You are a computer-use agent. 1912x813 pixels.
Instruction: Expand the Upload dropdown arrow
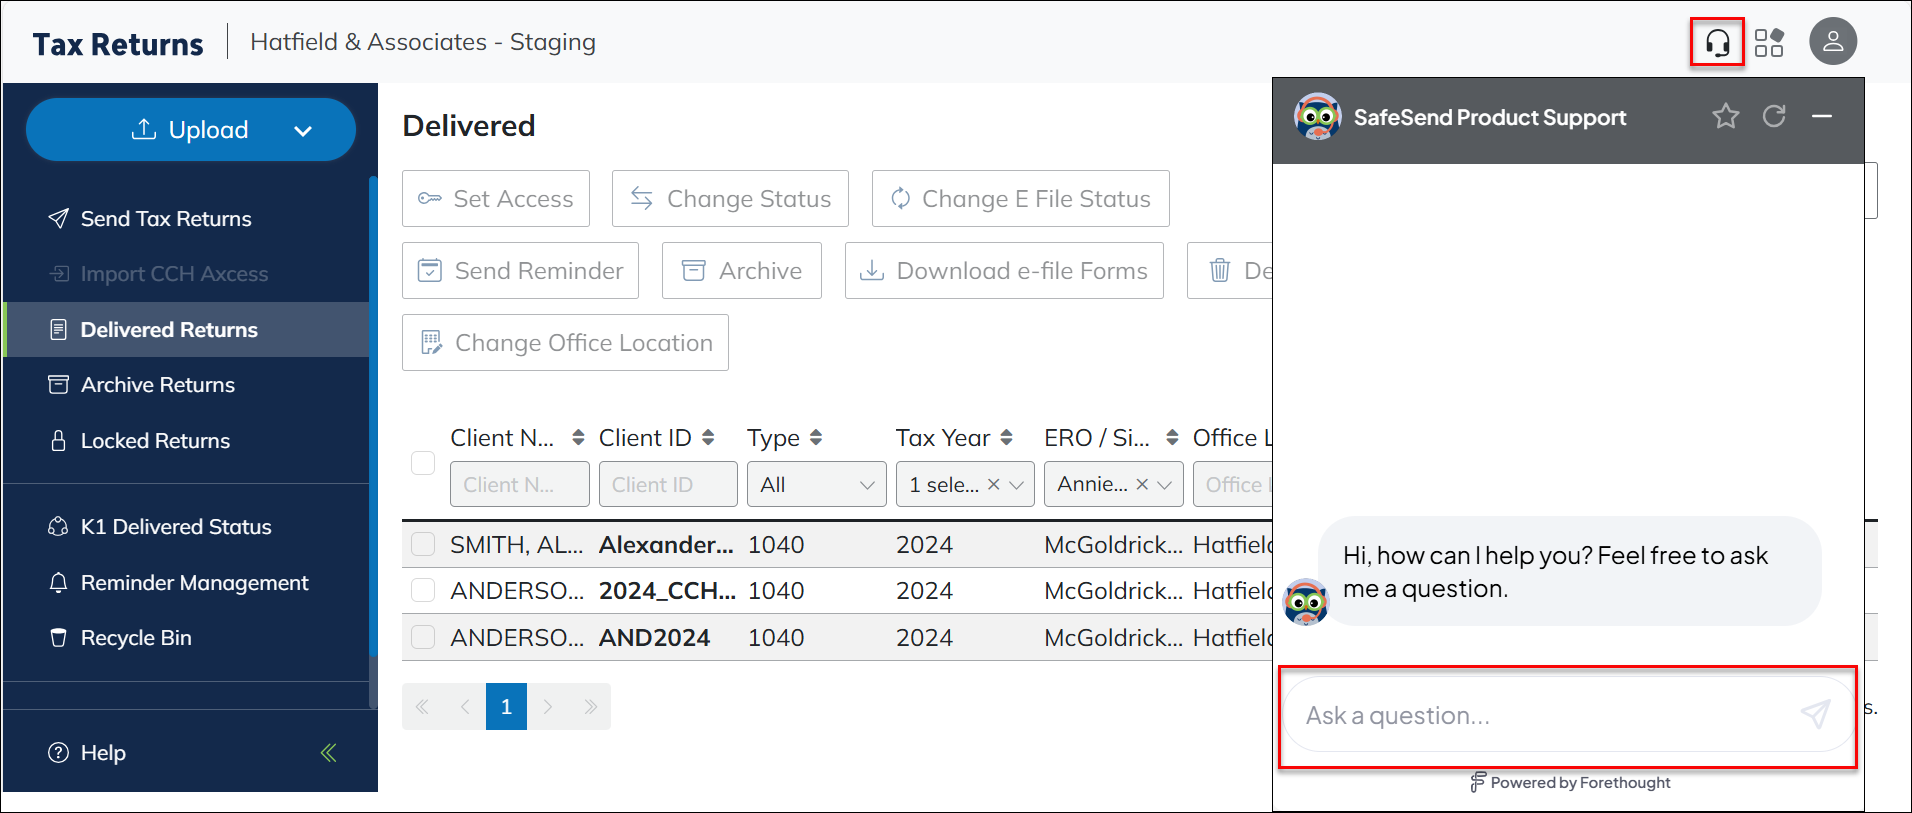(303, 131)
